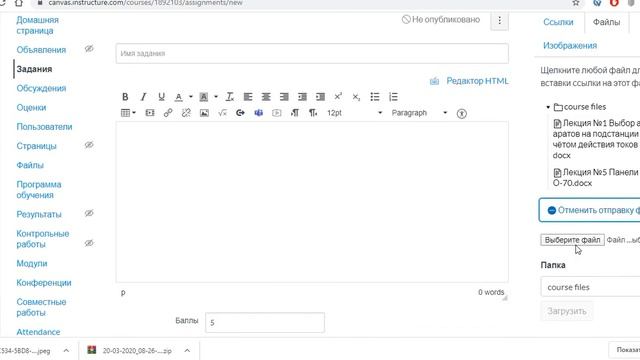Toggle underline formatting in editor

coord(161,97)
